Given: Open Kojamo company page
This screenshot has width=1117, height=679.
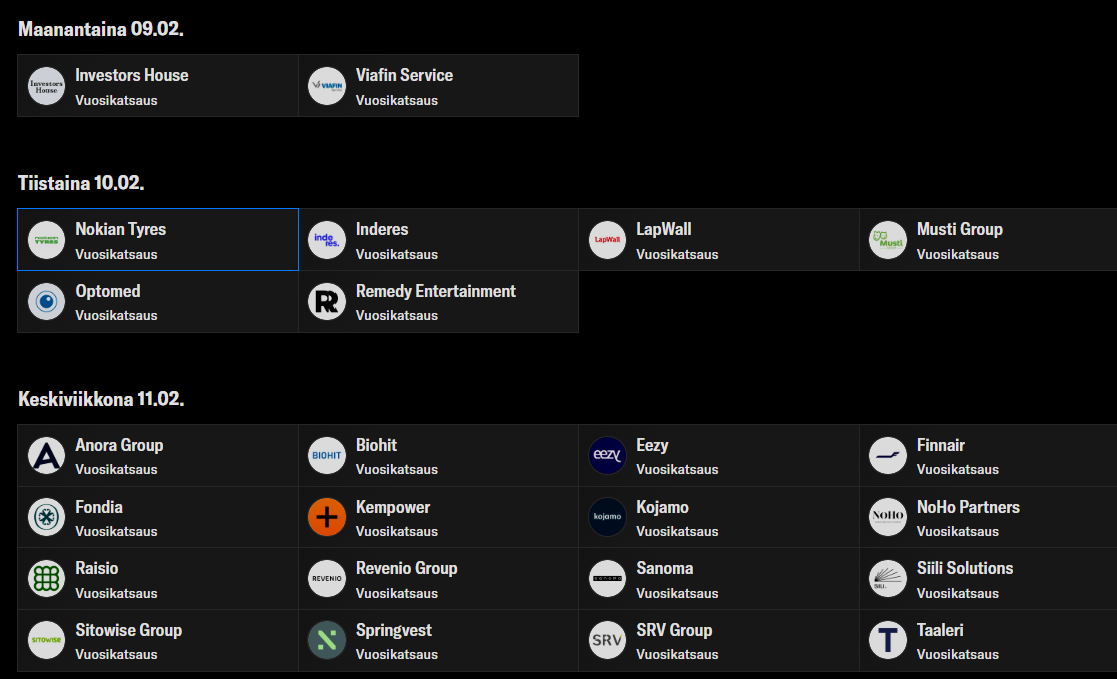Looking at the screenshot, I should [x=662, y=507].
